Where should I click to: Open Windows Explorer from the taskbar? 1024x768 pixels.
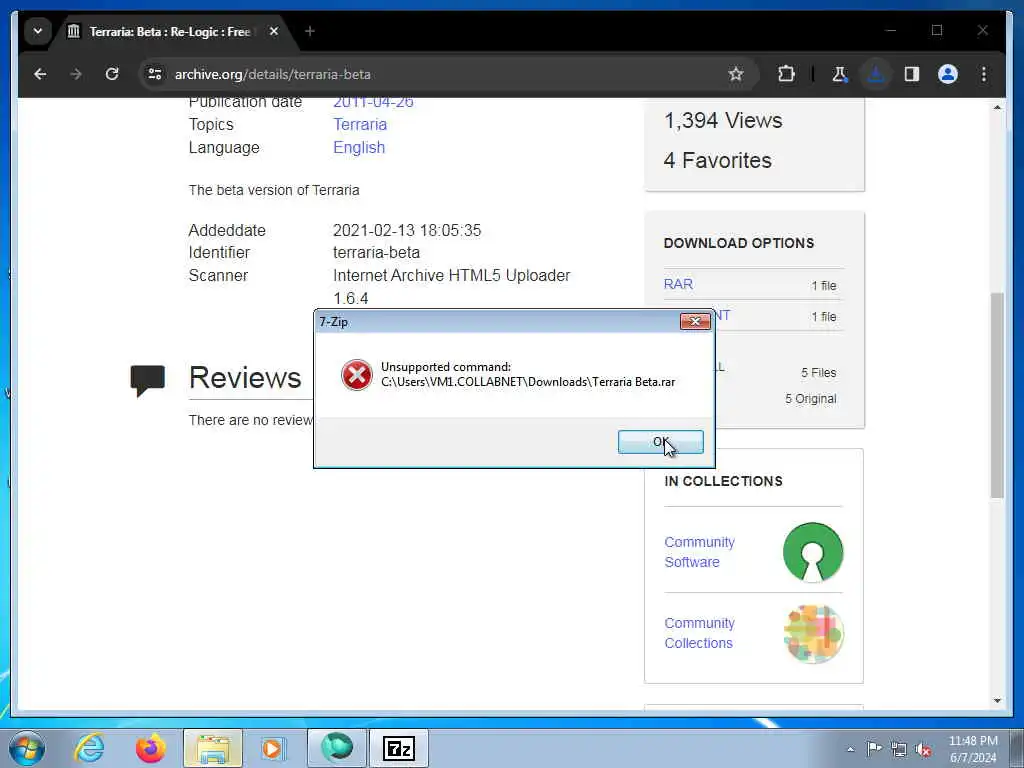click(213, 748)
